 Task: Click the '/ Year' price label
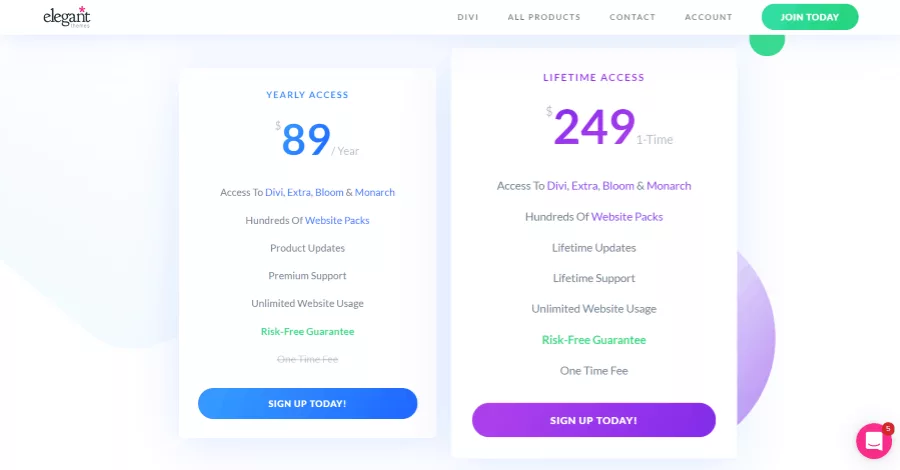[345, 151]
